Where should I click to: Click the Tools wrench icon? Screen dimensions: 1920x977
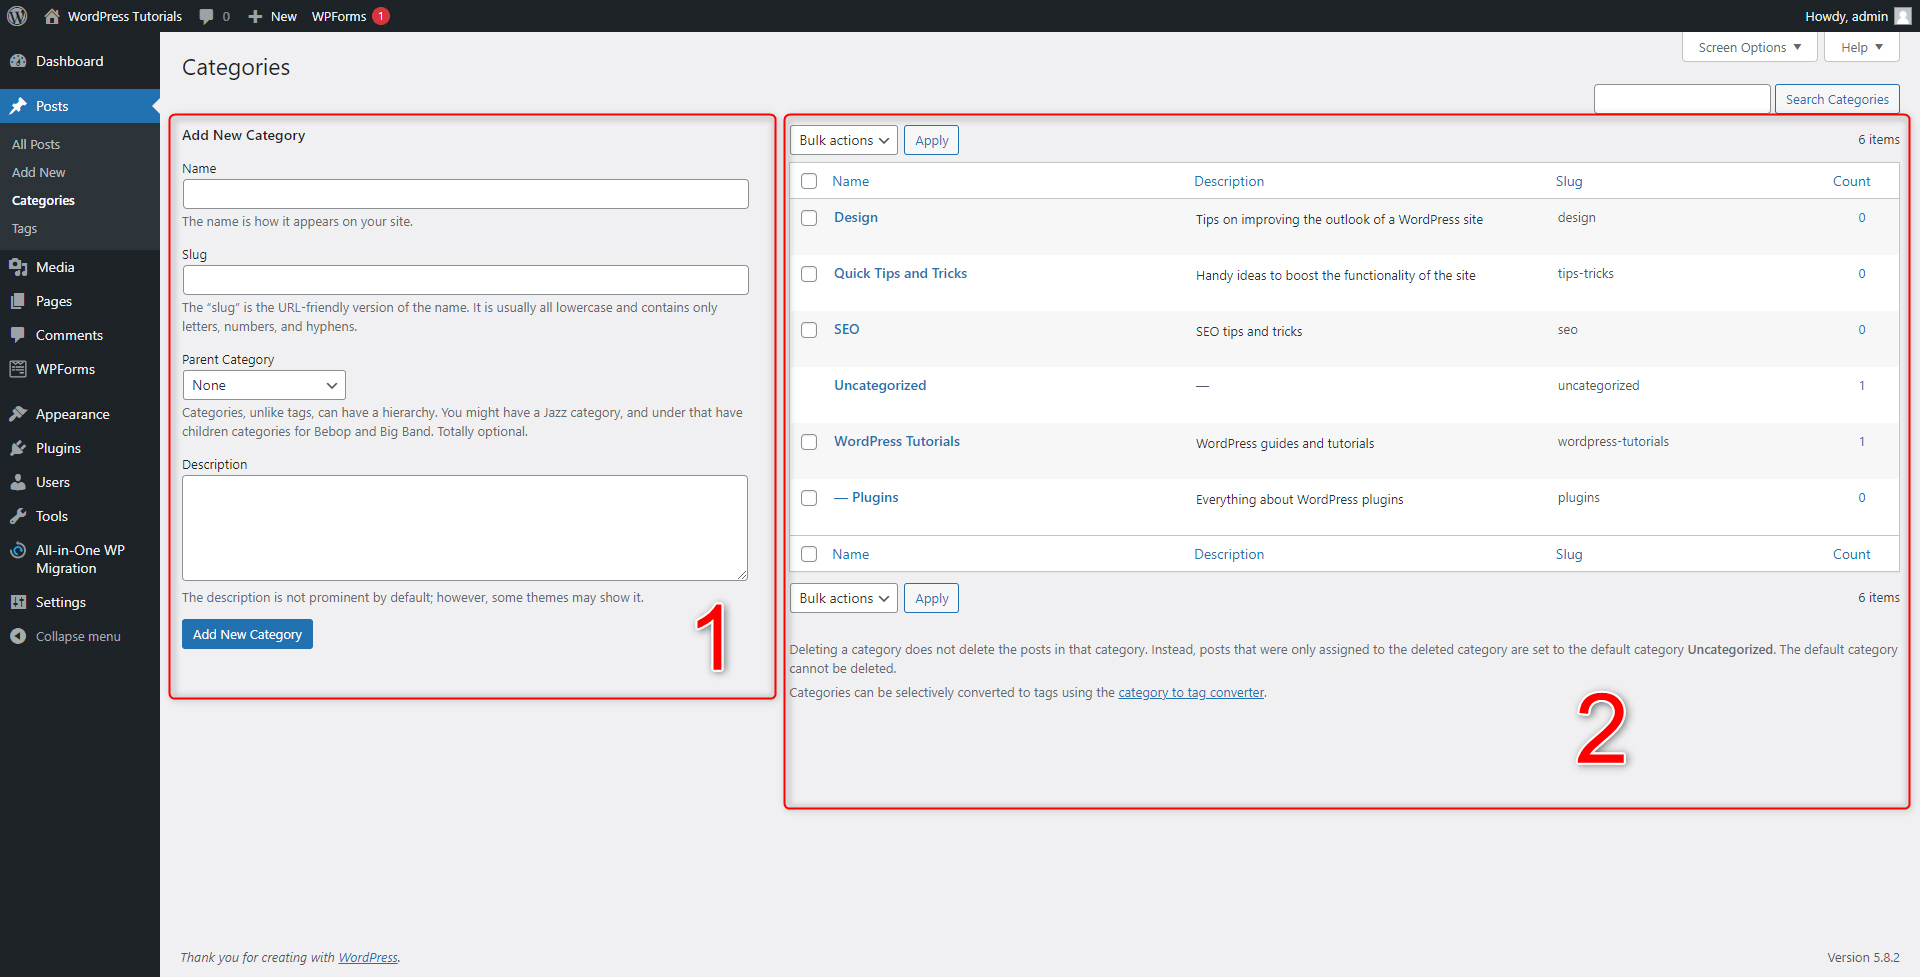(x=18, y=516)
